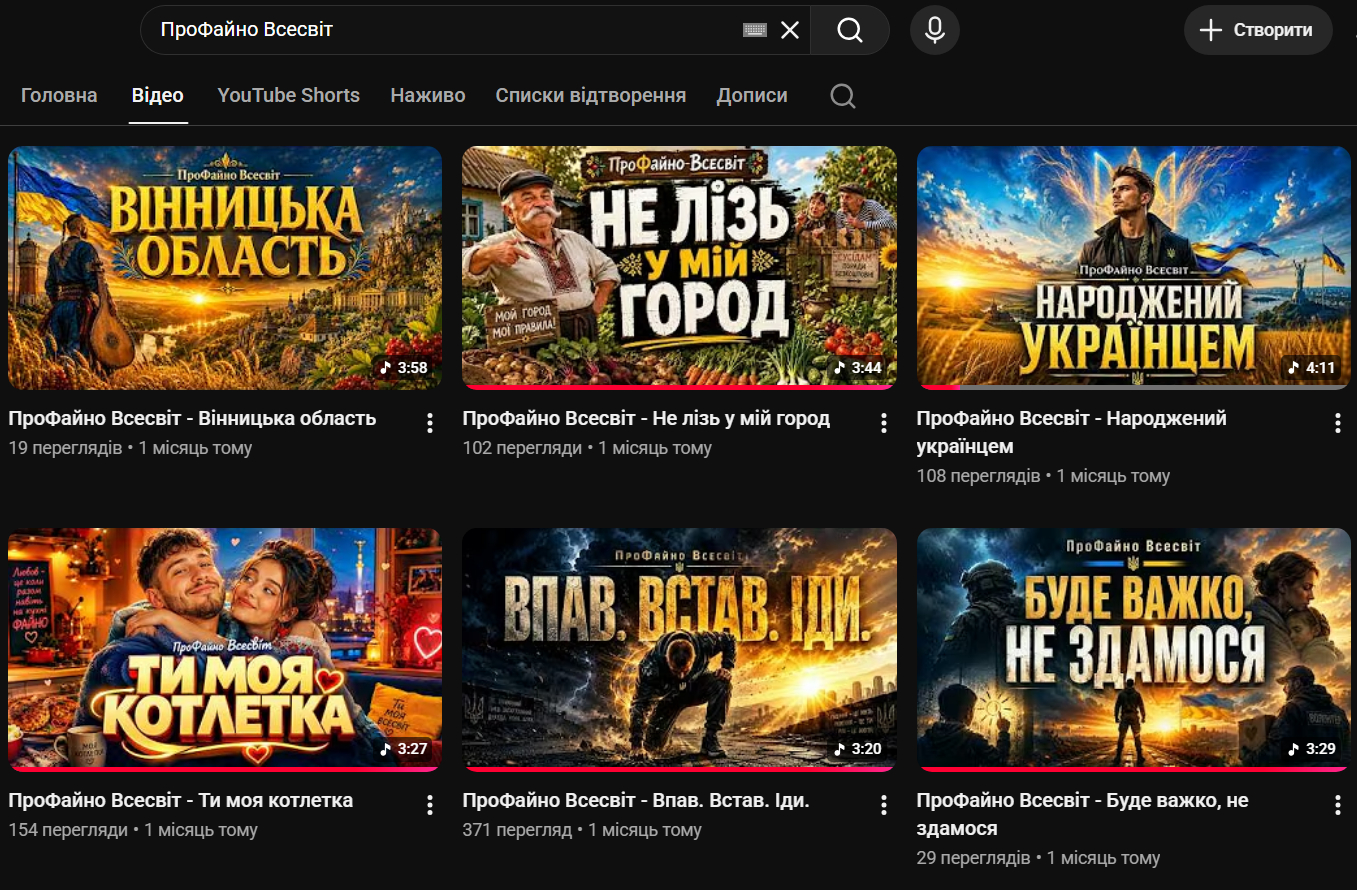Open options menu for Народжений українцем video
The image size is (1357, 890).
pyautogui.click(x=1338, y=423)
